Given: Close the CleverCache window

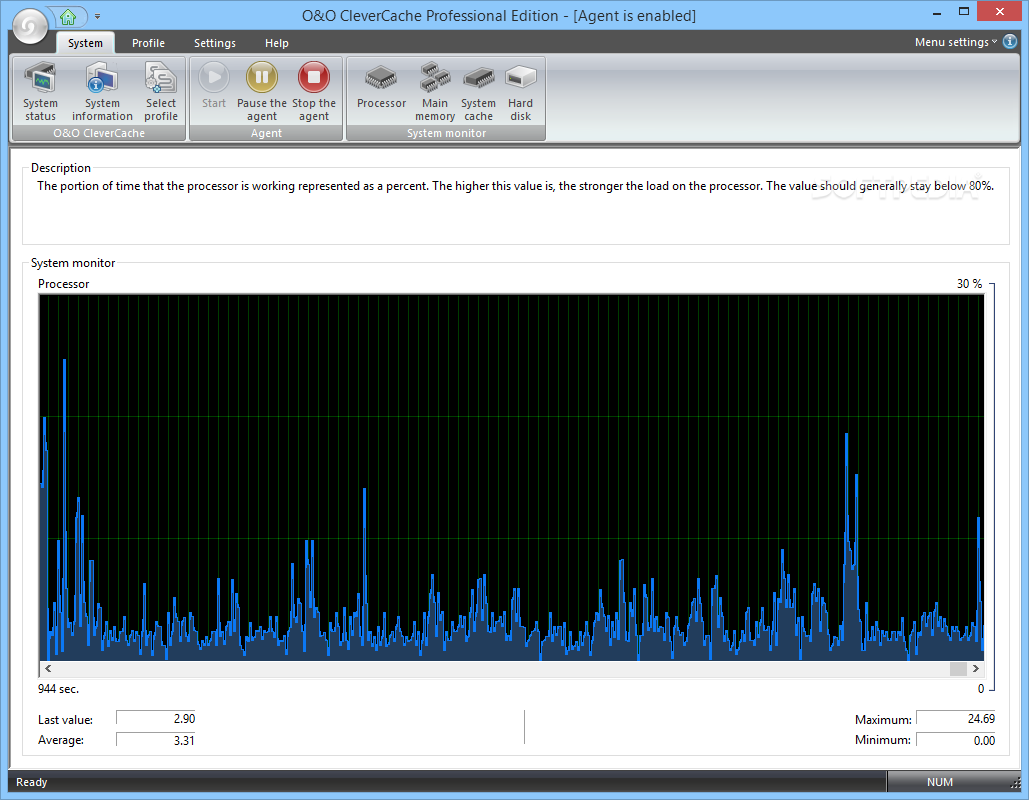Looking at the screenshot, I should point(1000,11).
